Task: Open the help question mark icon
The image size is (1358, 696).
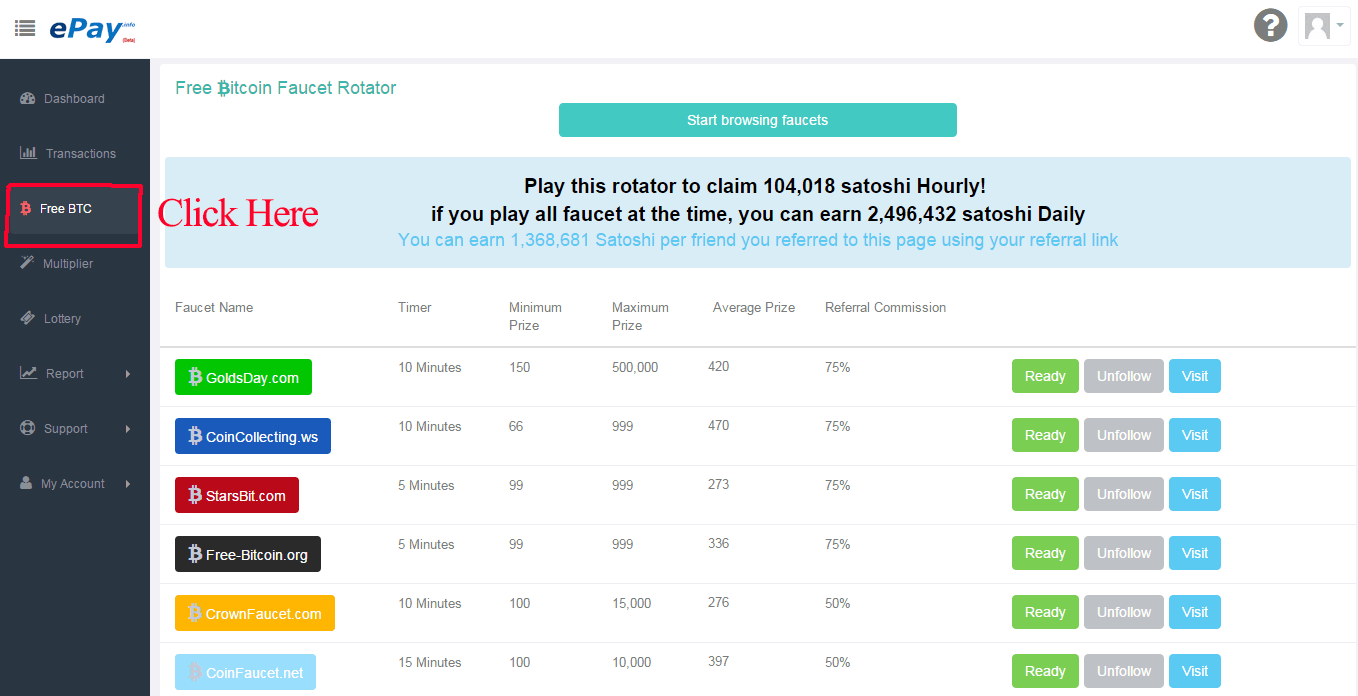Action: click(x=1271, y=25)
